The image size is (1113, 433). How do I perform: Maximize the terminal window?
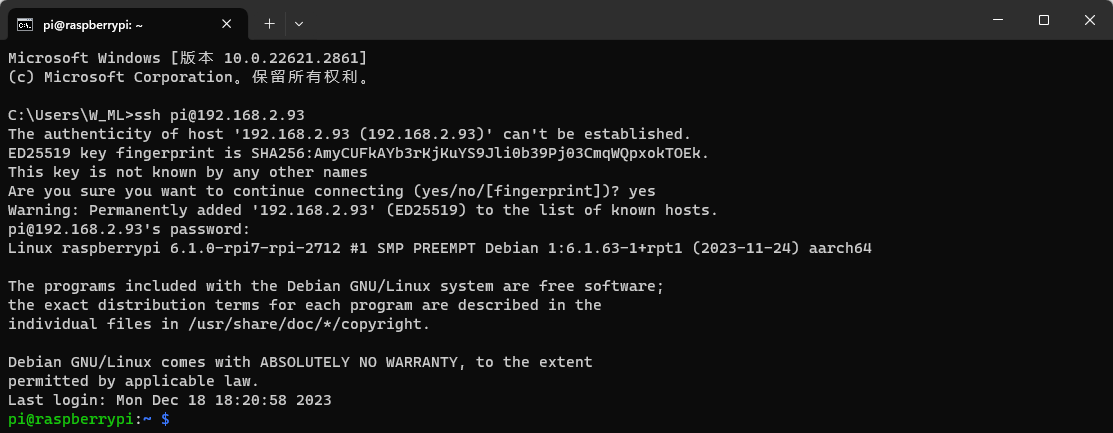[1043, 21]
